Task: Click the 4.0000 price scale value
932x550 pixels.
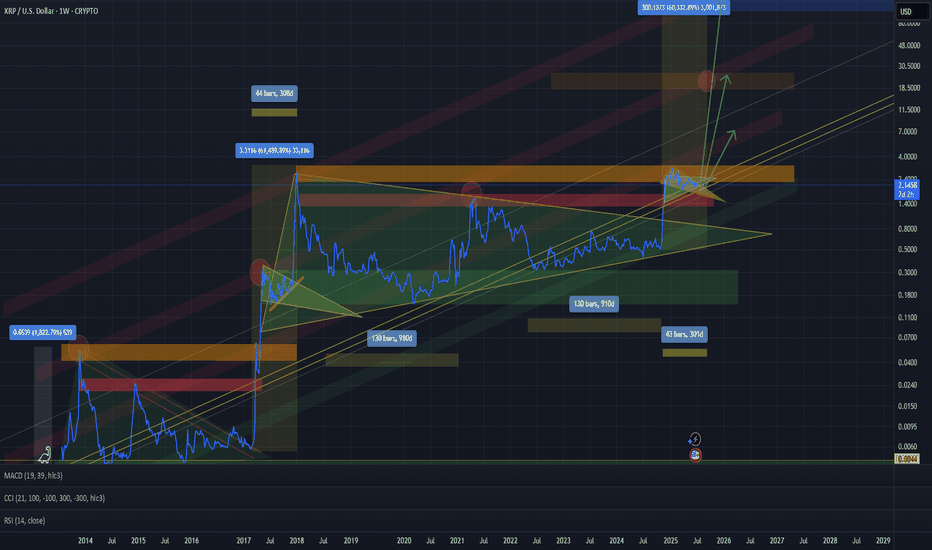Action: pos(908,157)
